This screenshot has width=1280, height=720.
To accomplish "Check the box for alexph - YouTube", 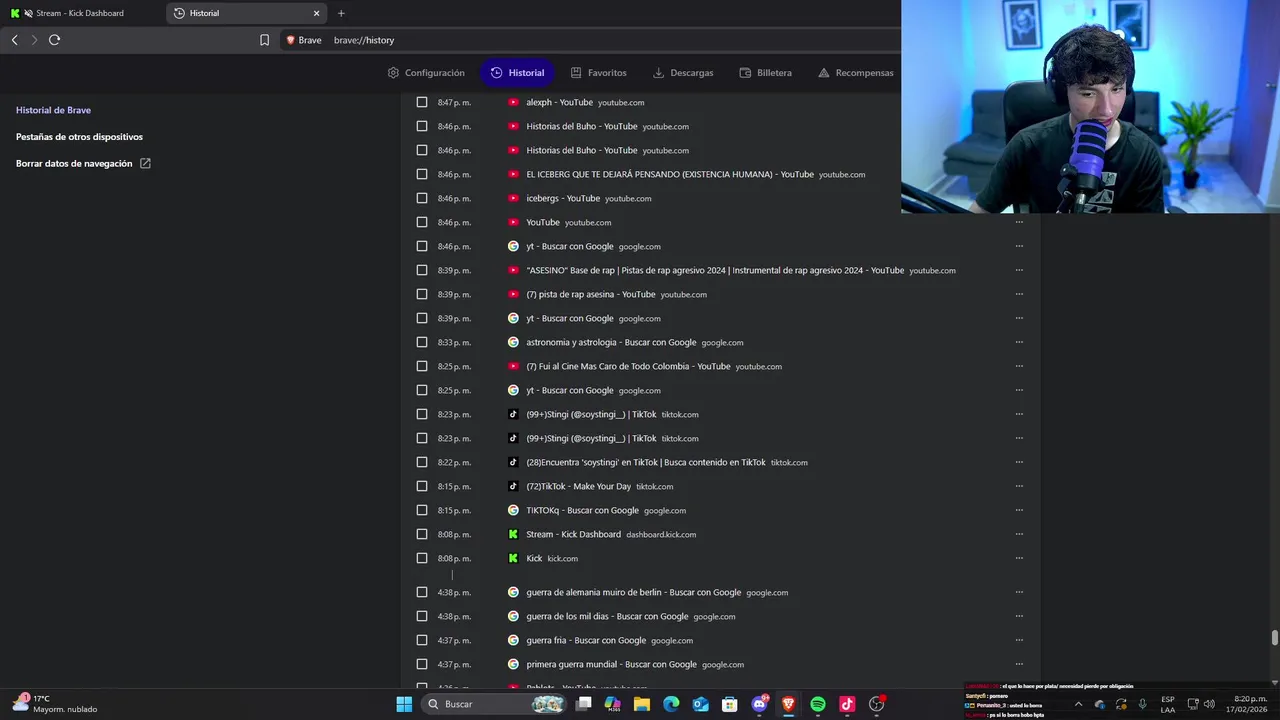I will (x=422, y=102).
